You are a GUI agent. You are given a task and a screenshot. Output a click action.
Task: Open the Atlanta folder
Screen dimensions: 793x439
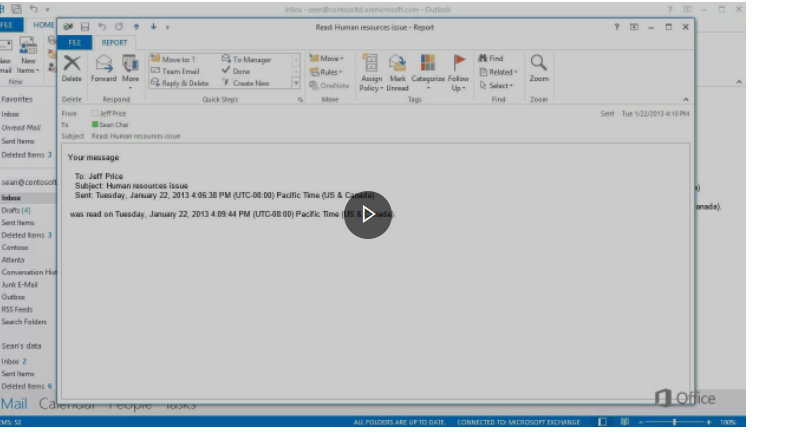click(x=13, y=259)
